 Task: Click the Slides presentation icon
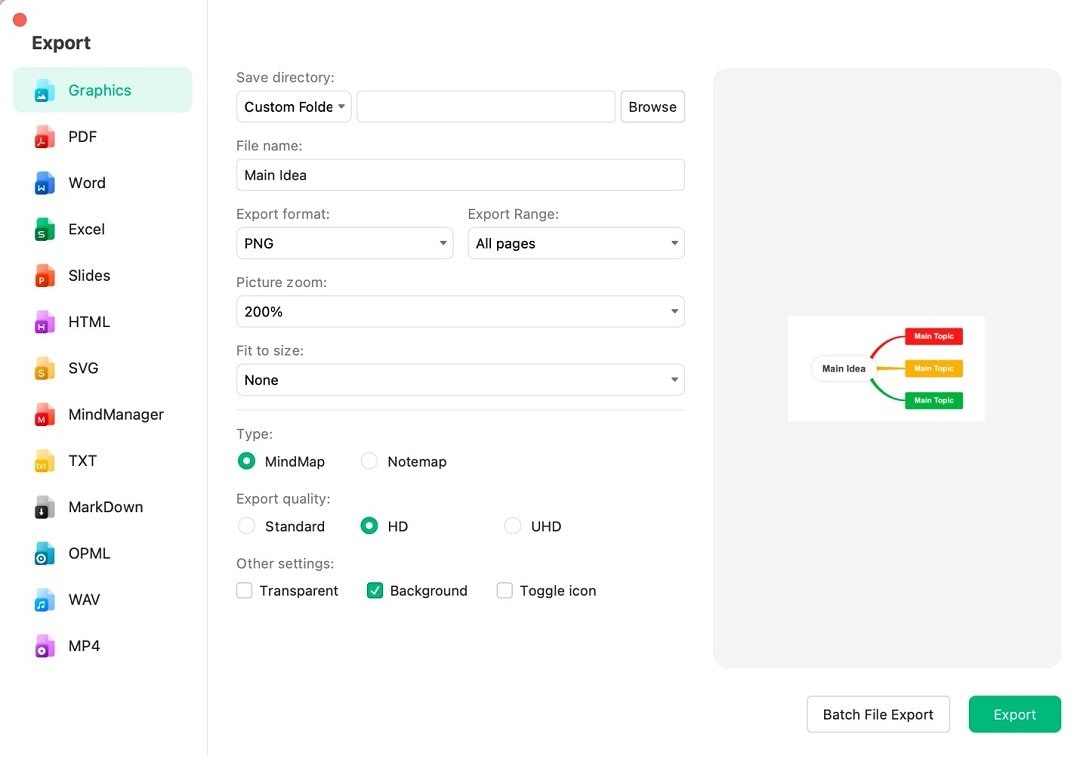pos(45,276)
